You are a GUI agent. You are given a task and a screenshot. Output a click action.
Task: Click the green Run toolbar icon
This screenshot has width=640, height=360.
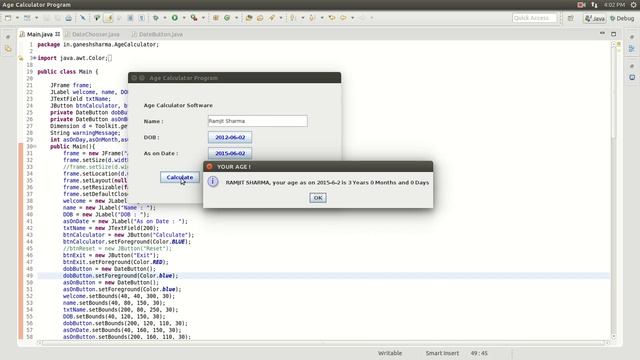175,18
